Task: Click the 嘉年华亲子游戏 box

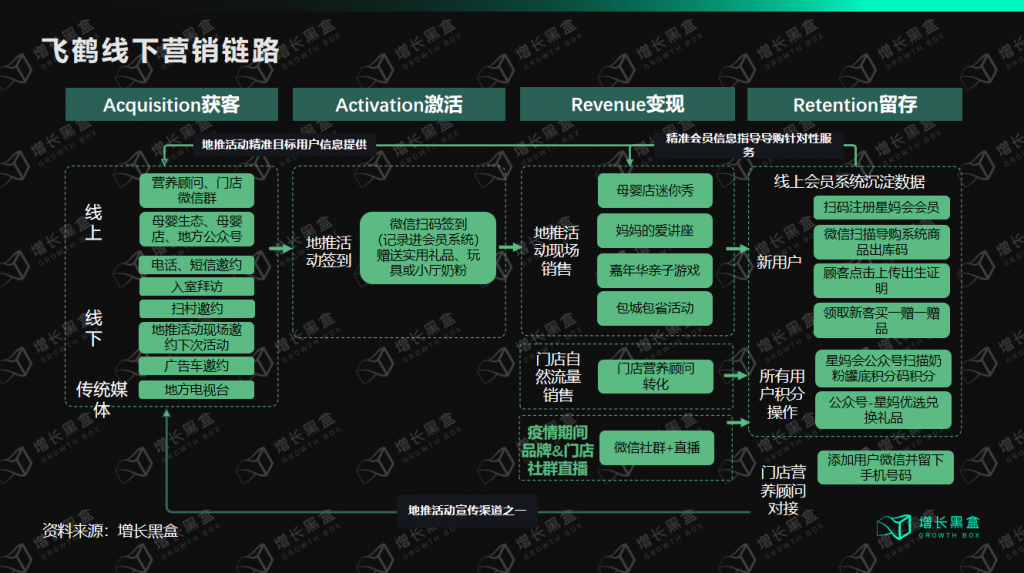Action: [655, 270]
